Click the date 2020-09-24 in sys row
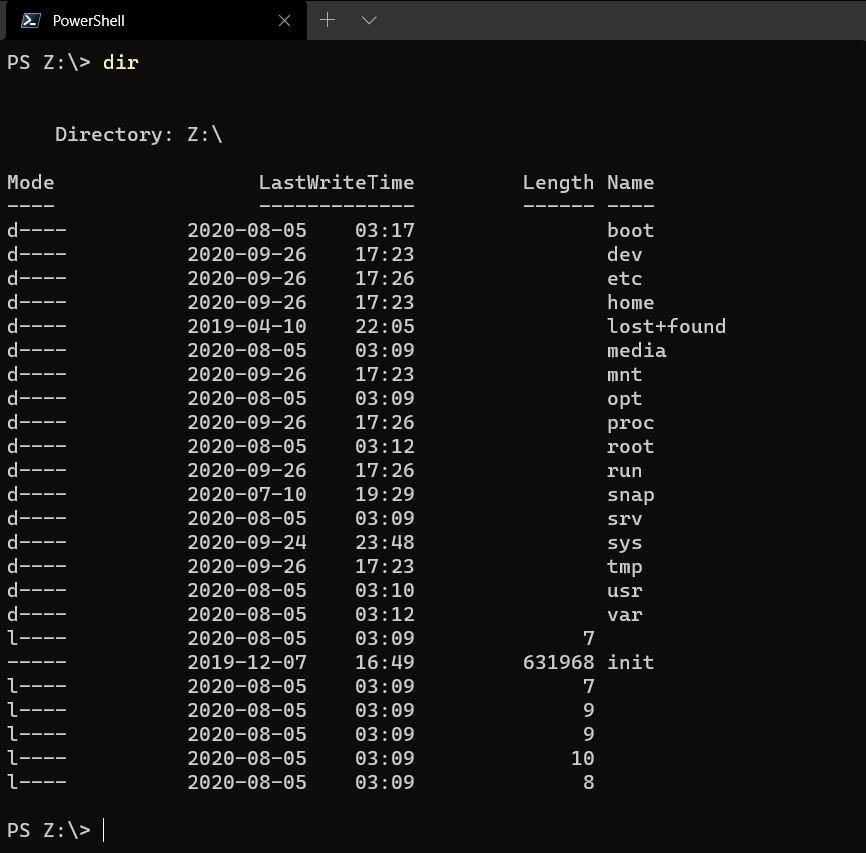The height and width of the screenshot is (853, 866). (x=246, y=542)
